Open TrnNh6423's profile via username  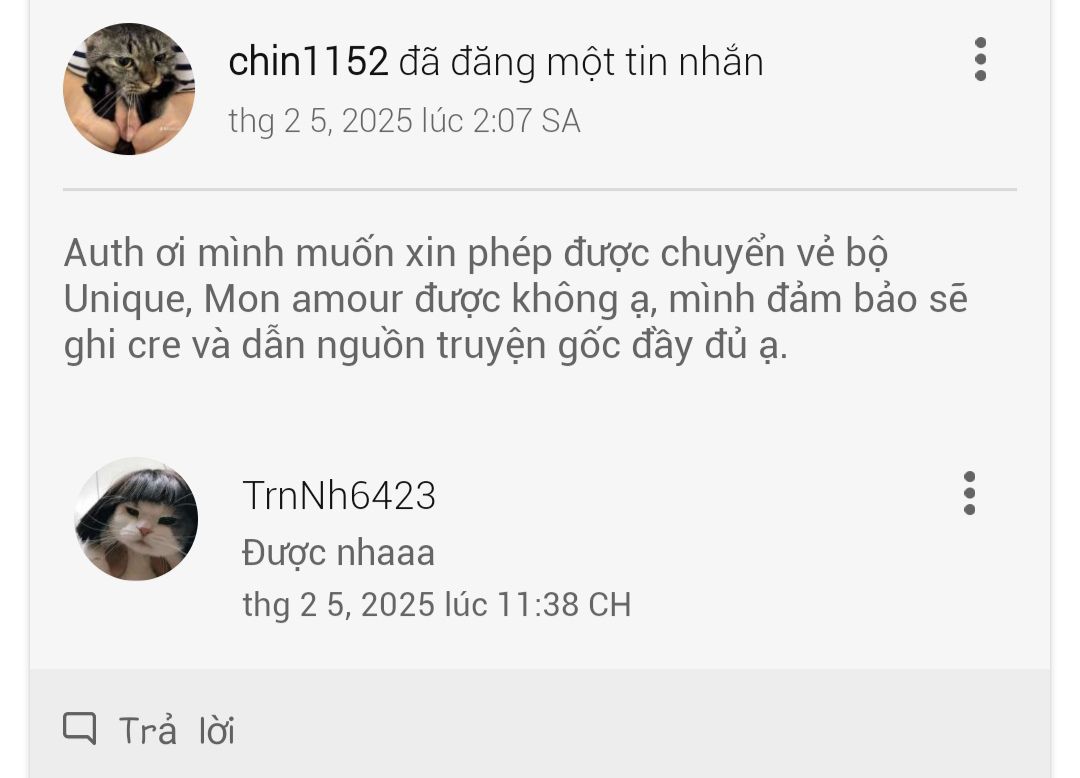339,495
